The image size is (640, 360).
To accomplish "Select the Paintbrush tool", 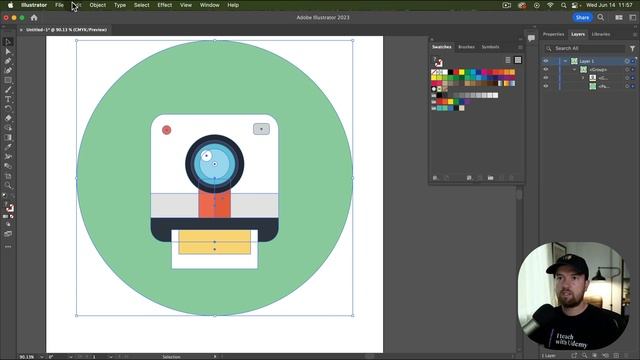I will click(8, 90).
